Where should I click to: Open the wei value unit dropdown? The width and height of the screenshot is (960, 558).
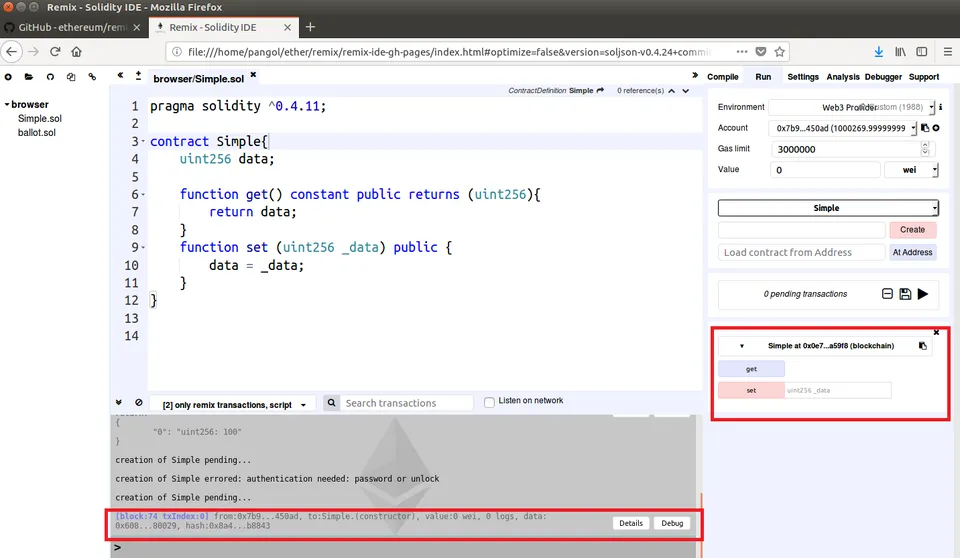click(x=911, y=170)
